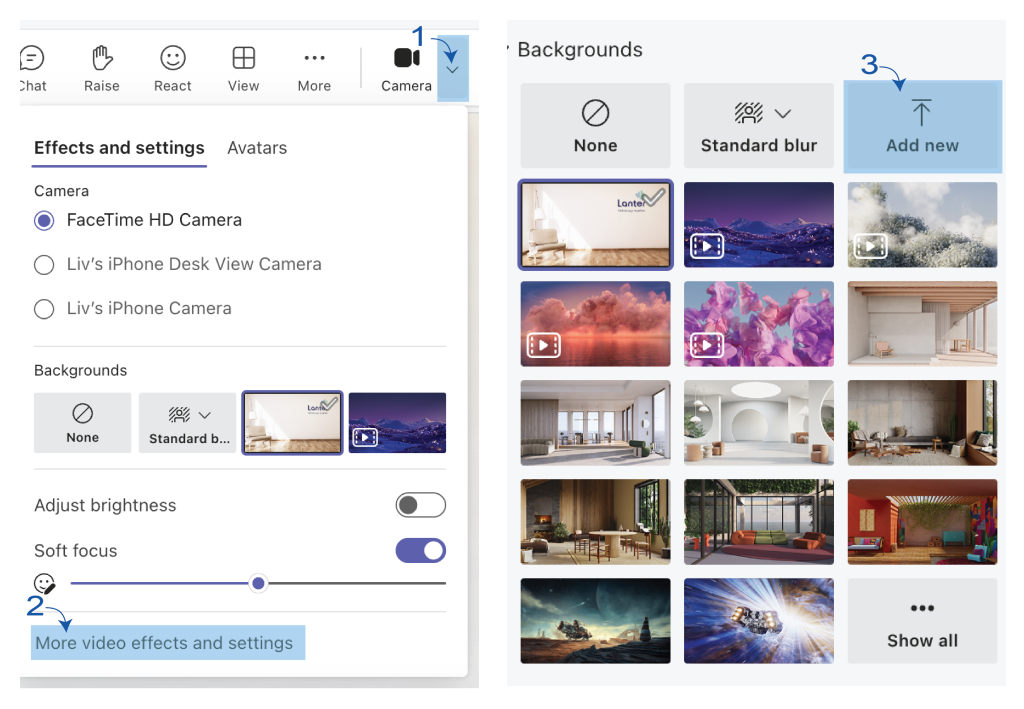Switch to the Avatars tab

pos(257,148)
